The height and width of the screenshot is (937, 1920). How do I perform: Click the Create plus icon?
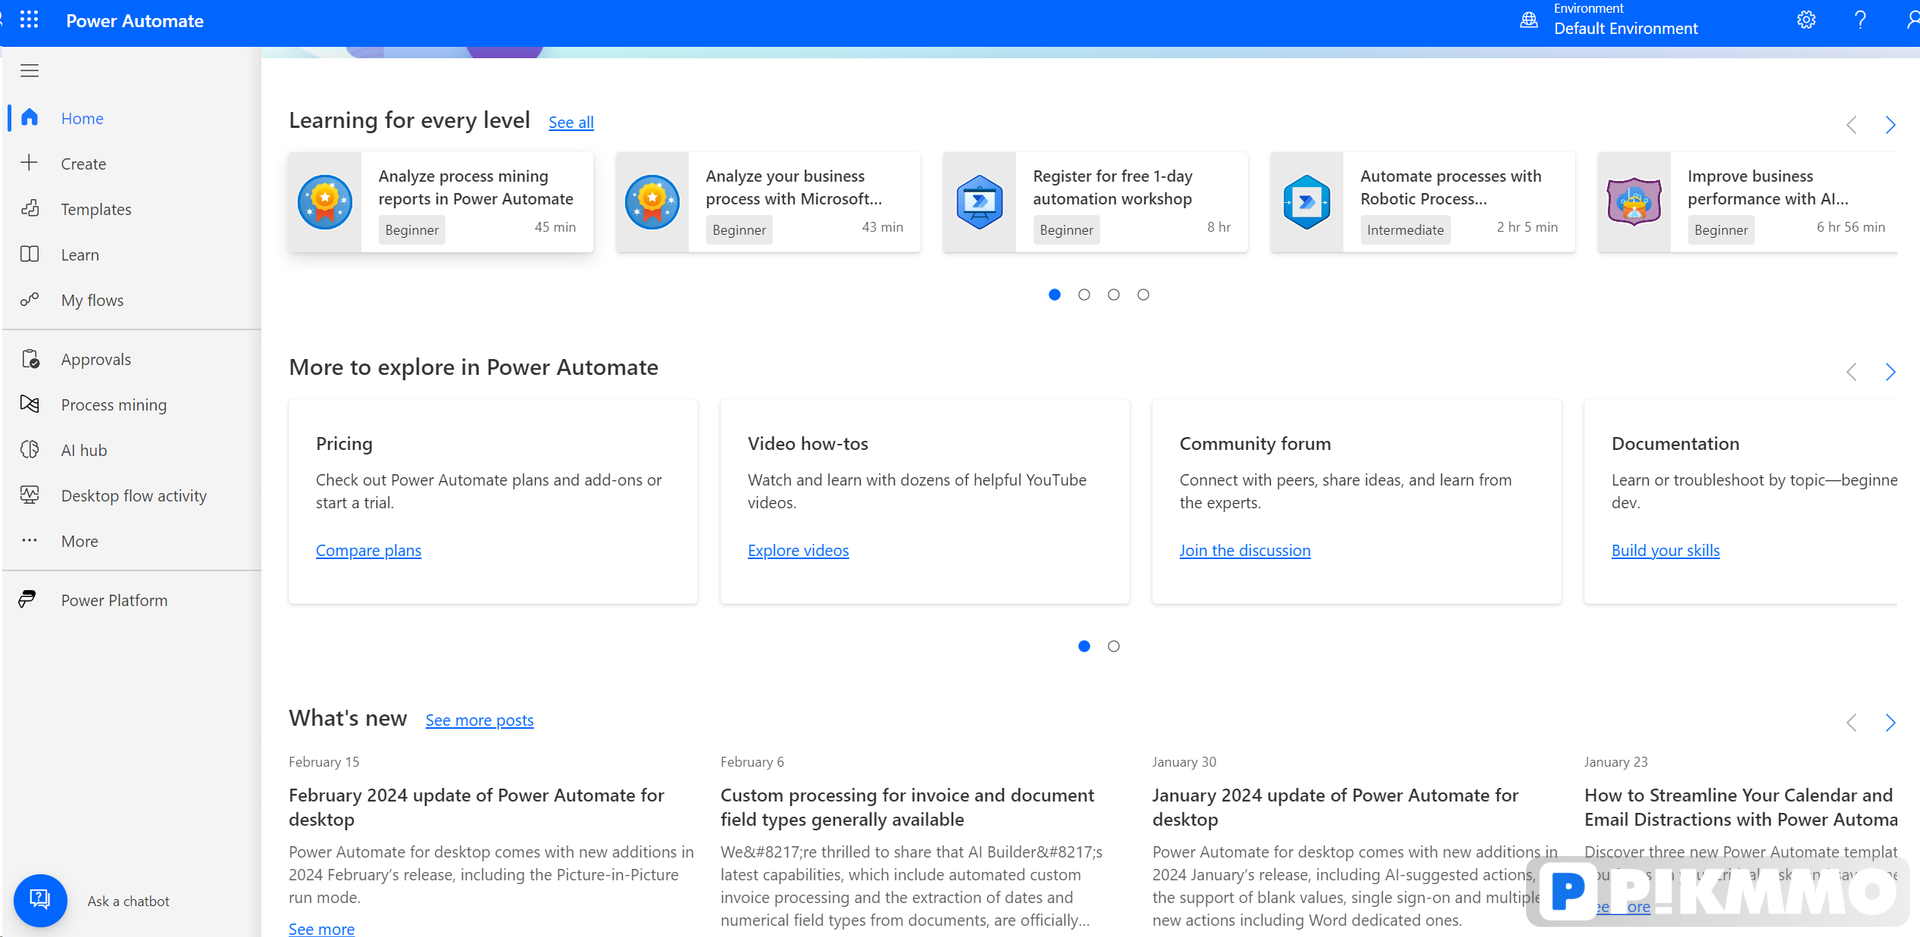coord(30,163)
